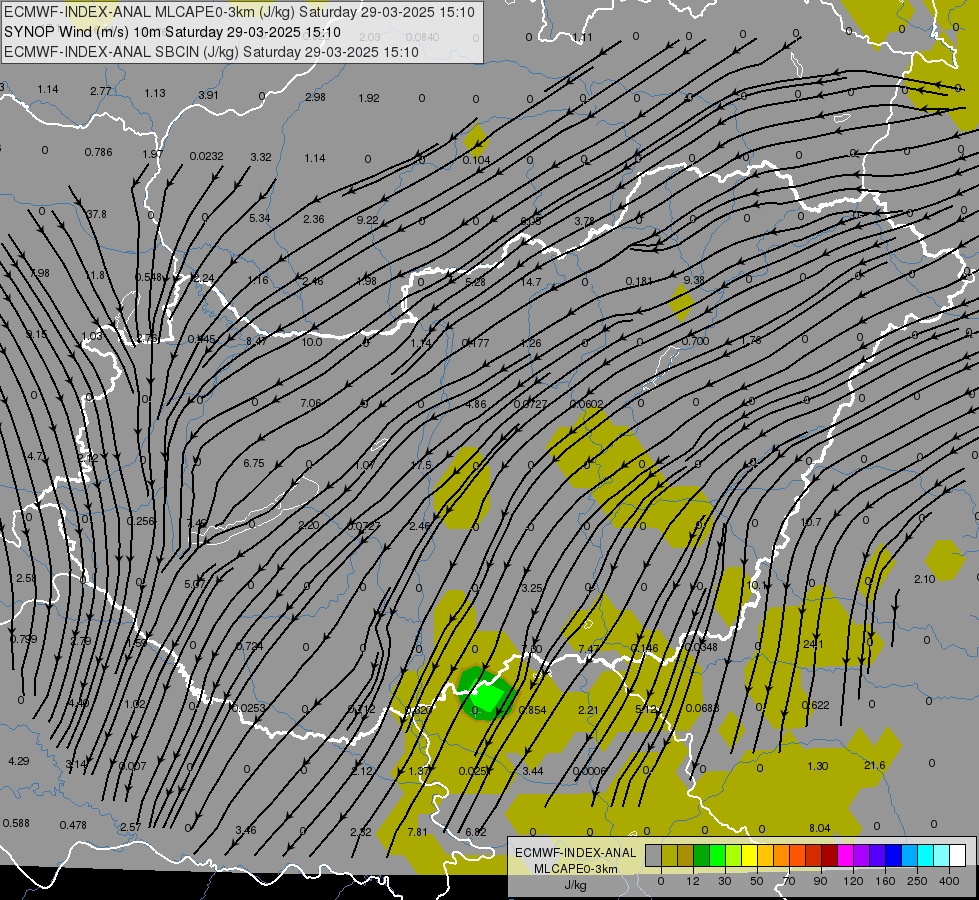
Task: Click the map value 4.86
Action: 476,404
